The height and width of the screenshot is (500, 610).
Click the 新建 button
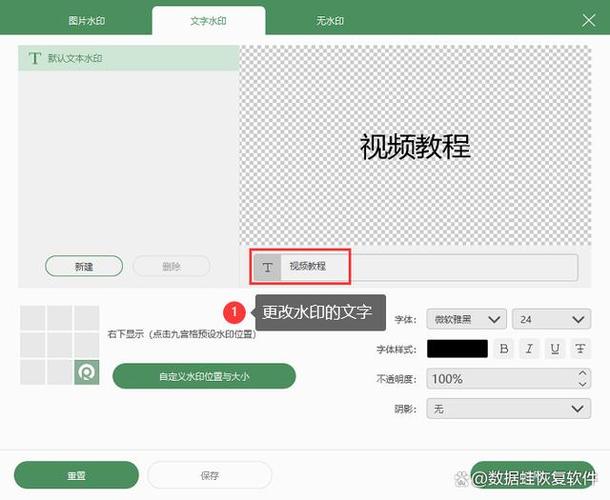(x=84, y=266)
